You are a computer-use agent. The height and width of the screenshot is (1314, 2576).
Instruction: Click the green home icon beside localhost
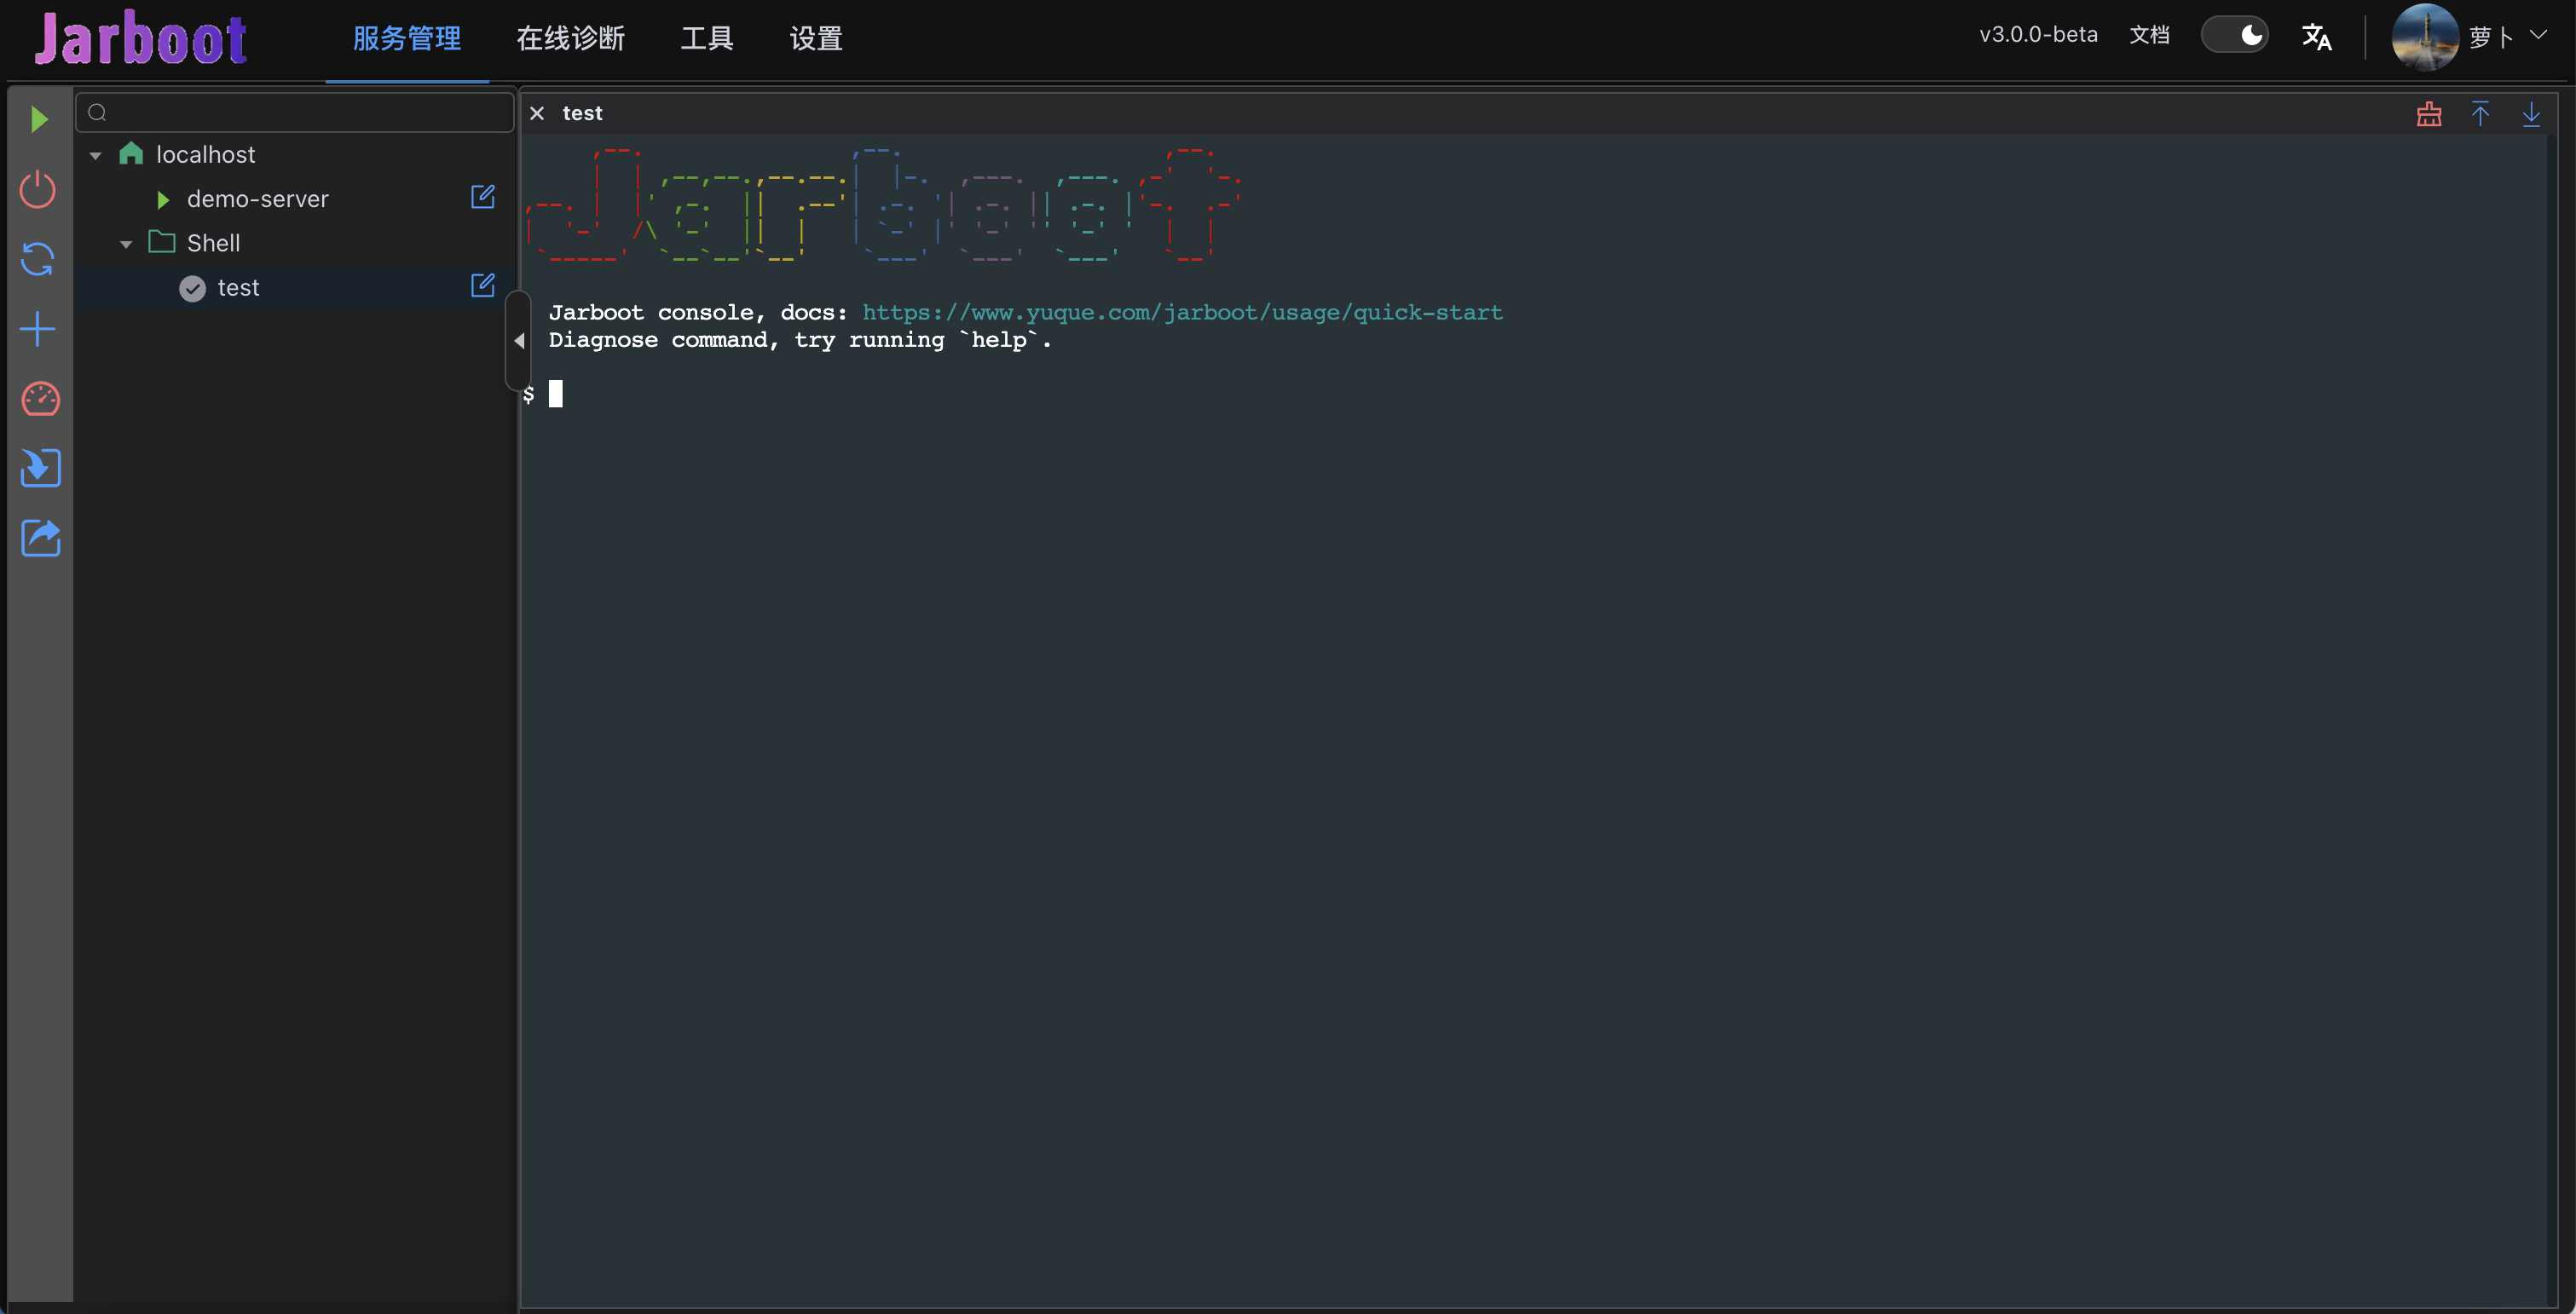click(x=131, y=153)
